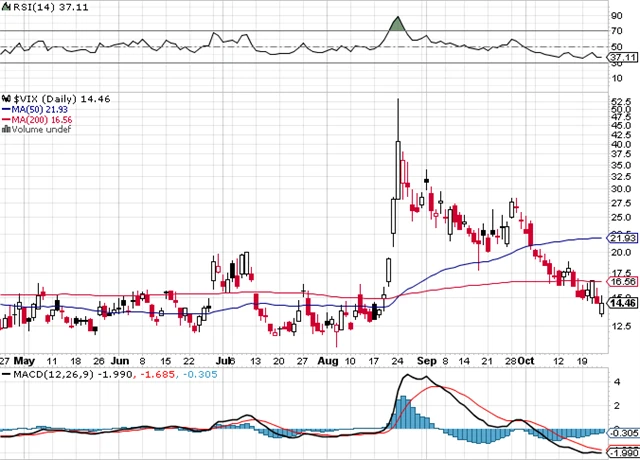Click the RSI(14) indicator legend icon

[x=4, y=6]
